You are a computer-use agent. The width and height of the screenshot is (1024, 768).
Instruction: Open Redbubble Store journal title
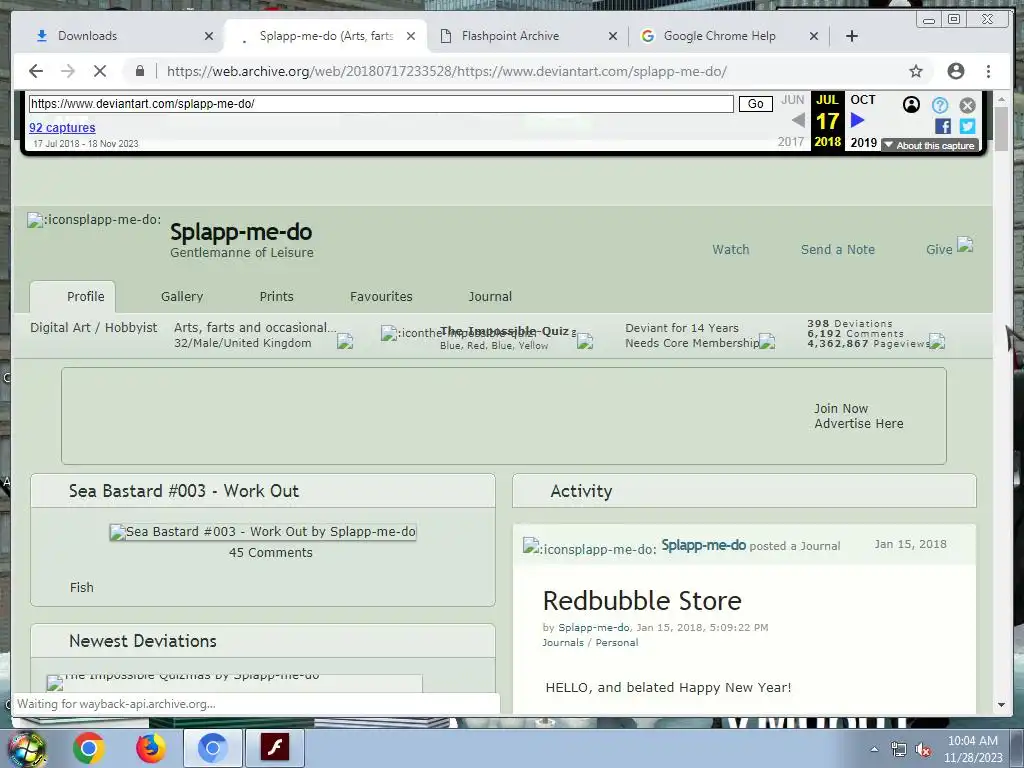(642, 601)
